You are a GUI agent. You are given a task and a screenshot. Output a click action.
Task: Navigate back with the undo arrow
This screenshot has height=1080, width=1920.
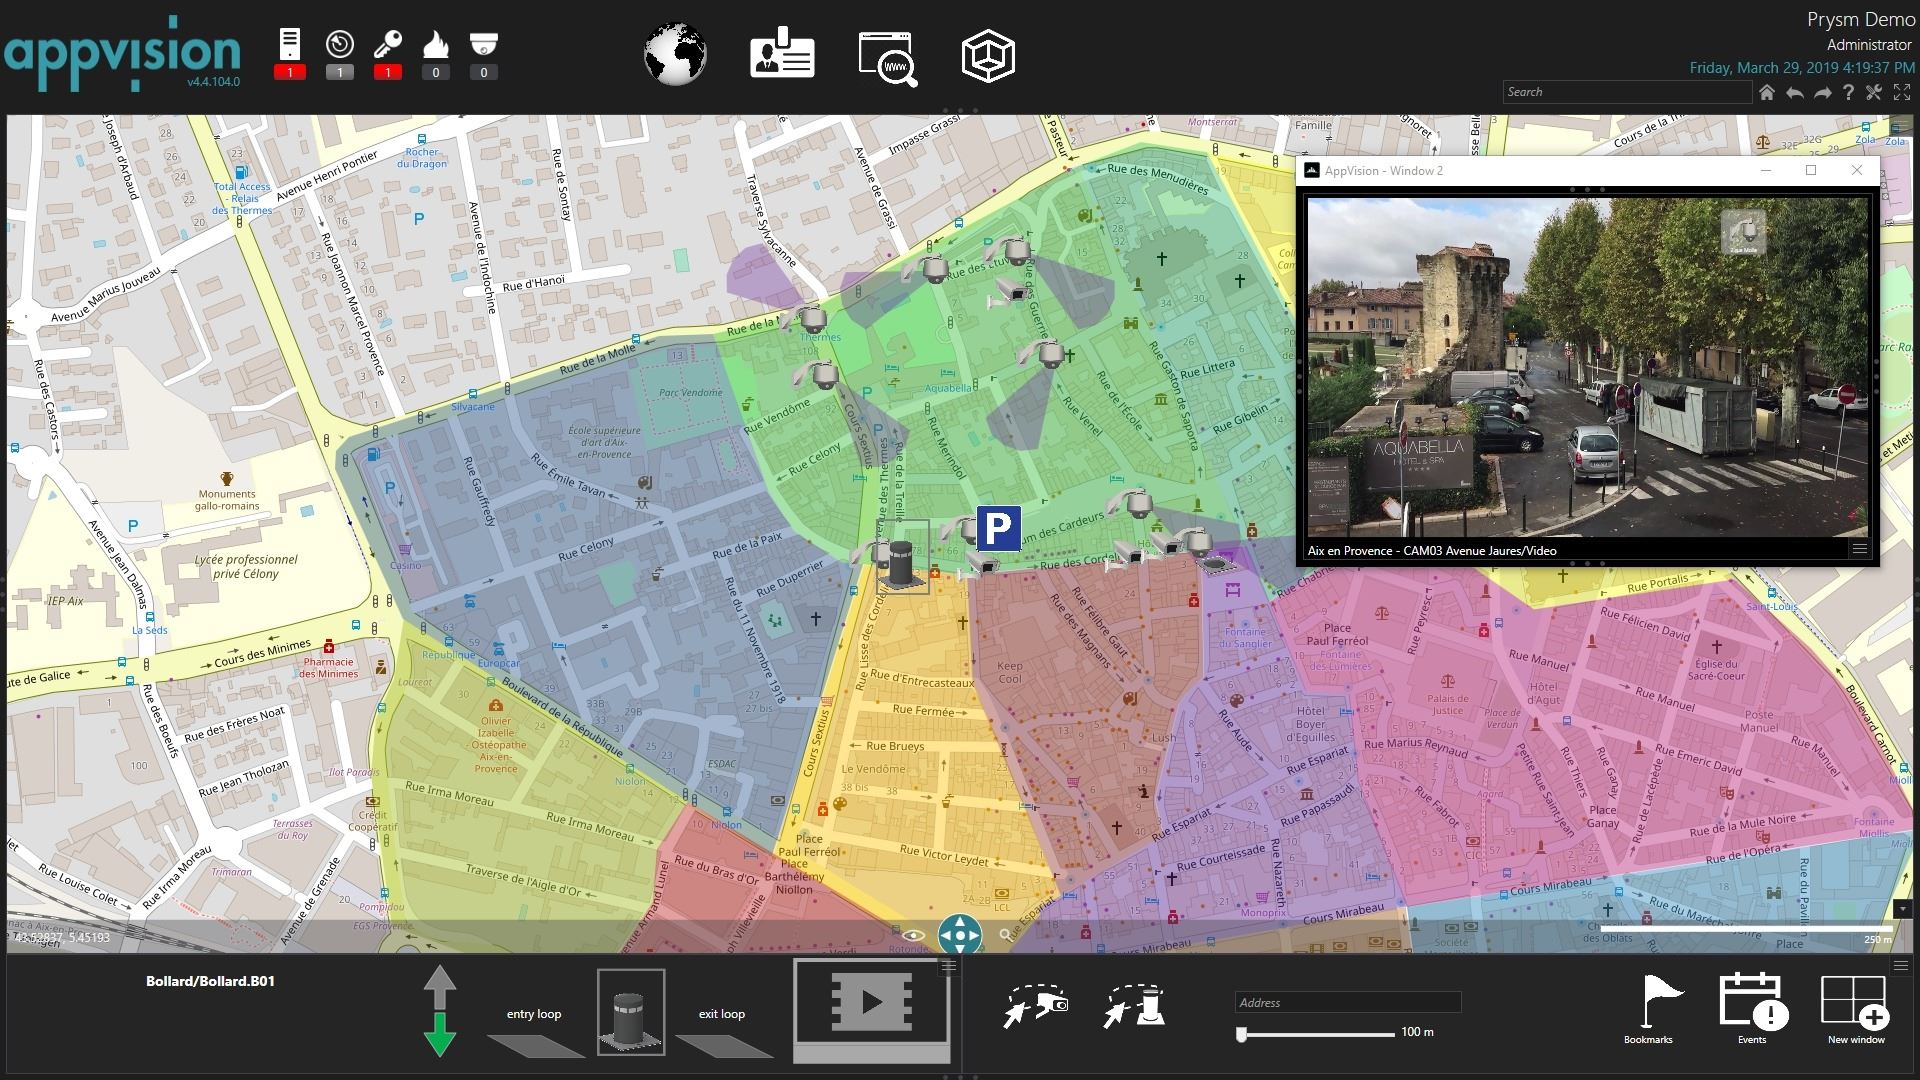(x=1795, y=92)
